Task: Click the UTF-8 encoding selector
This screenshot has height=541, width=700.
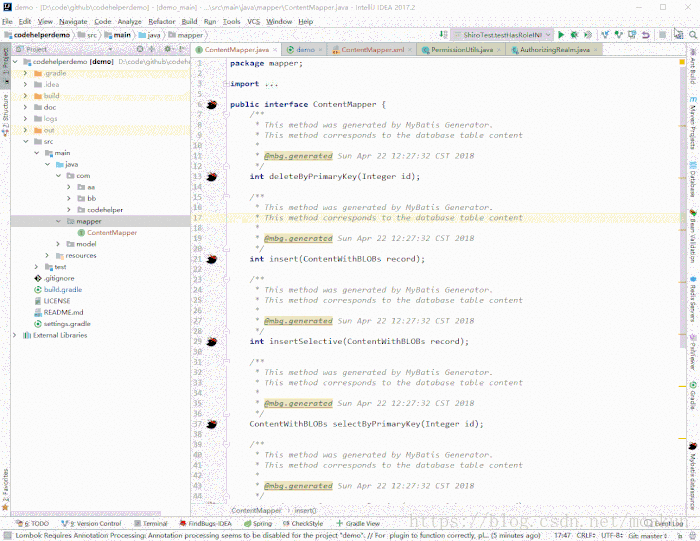Action: pos(612,535)
